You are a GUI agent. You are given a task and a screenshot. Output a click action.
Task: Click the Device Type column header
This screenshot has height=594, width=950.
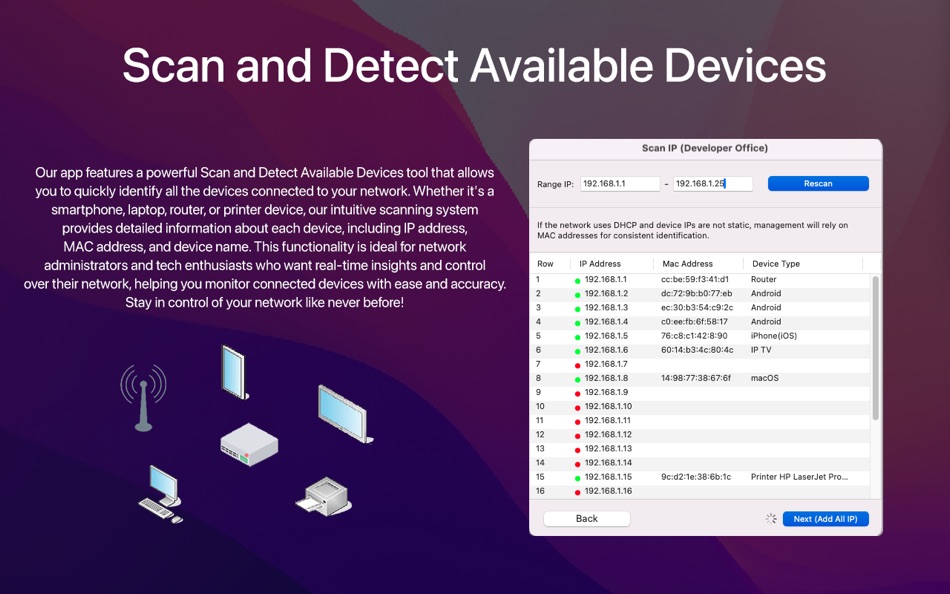(775, 263)
